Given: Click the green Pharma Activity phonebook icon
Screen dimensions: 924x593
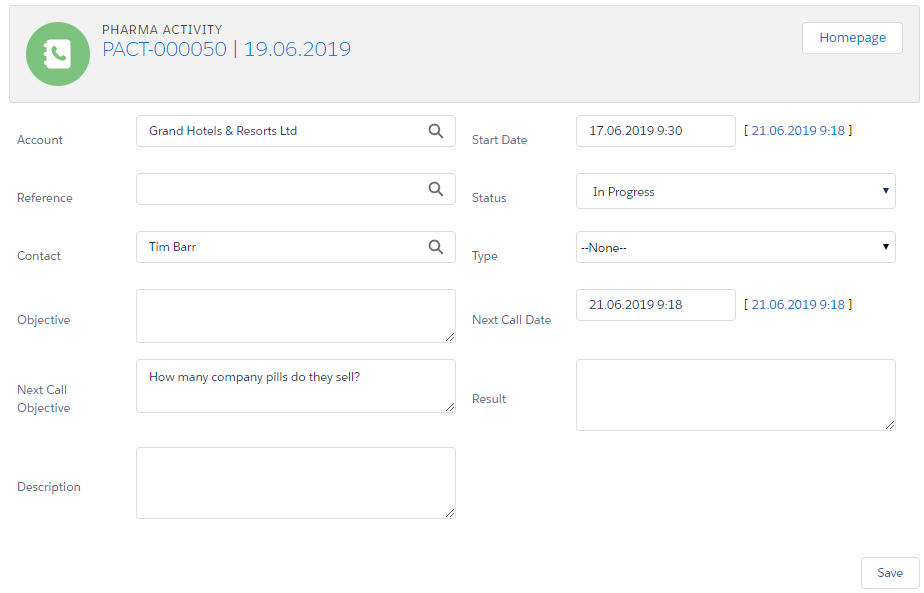Looking at the screenshot, I should [58, 54].
